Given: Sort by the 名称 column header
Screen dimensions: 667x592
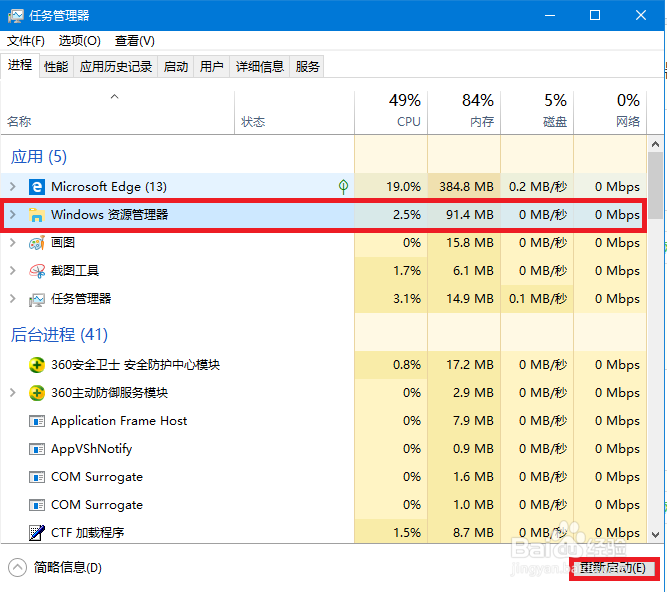Looking at the screenshot, I should coord(117,113).
